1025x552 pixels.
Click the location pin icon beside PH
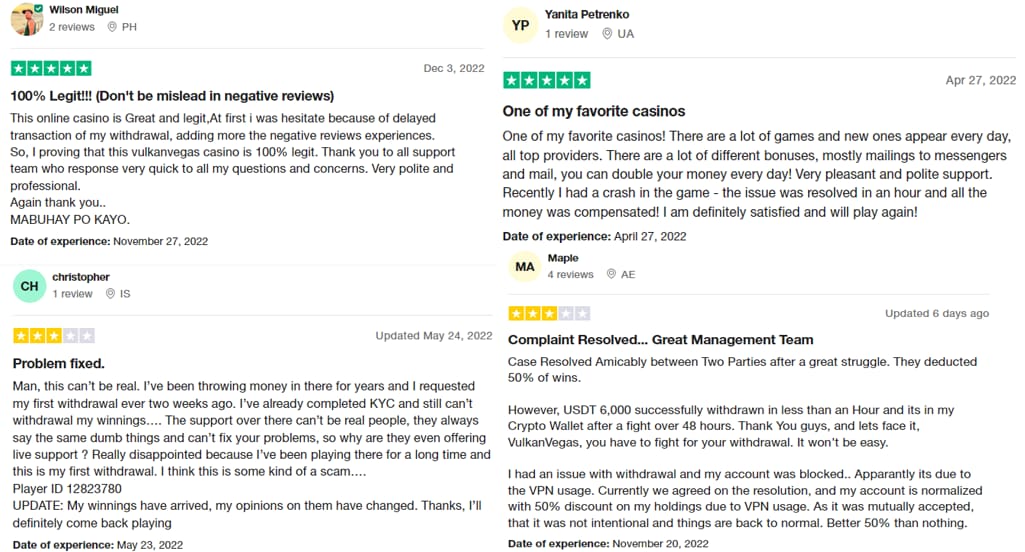(x=112, y=27)
